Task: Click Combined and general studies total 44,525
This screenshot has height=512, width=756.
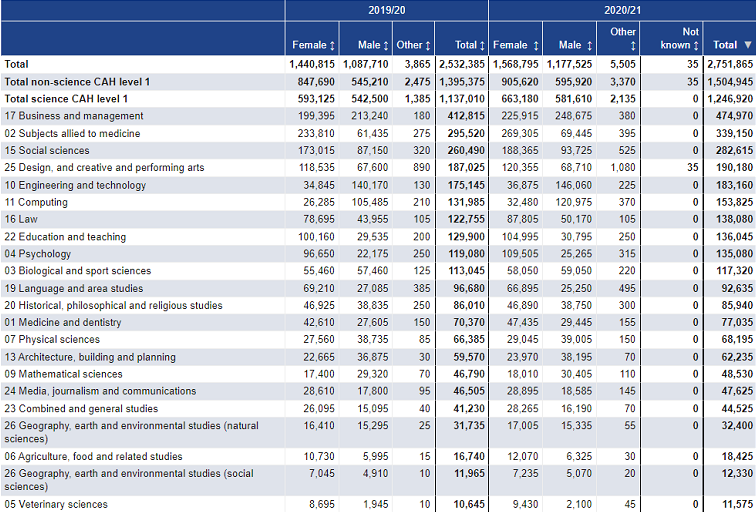Action: coord(737,409)
